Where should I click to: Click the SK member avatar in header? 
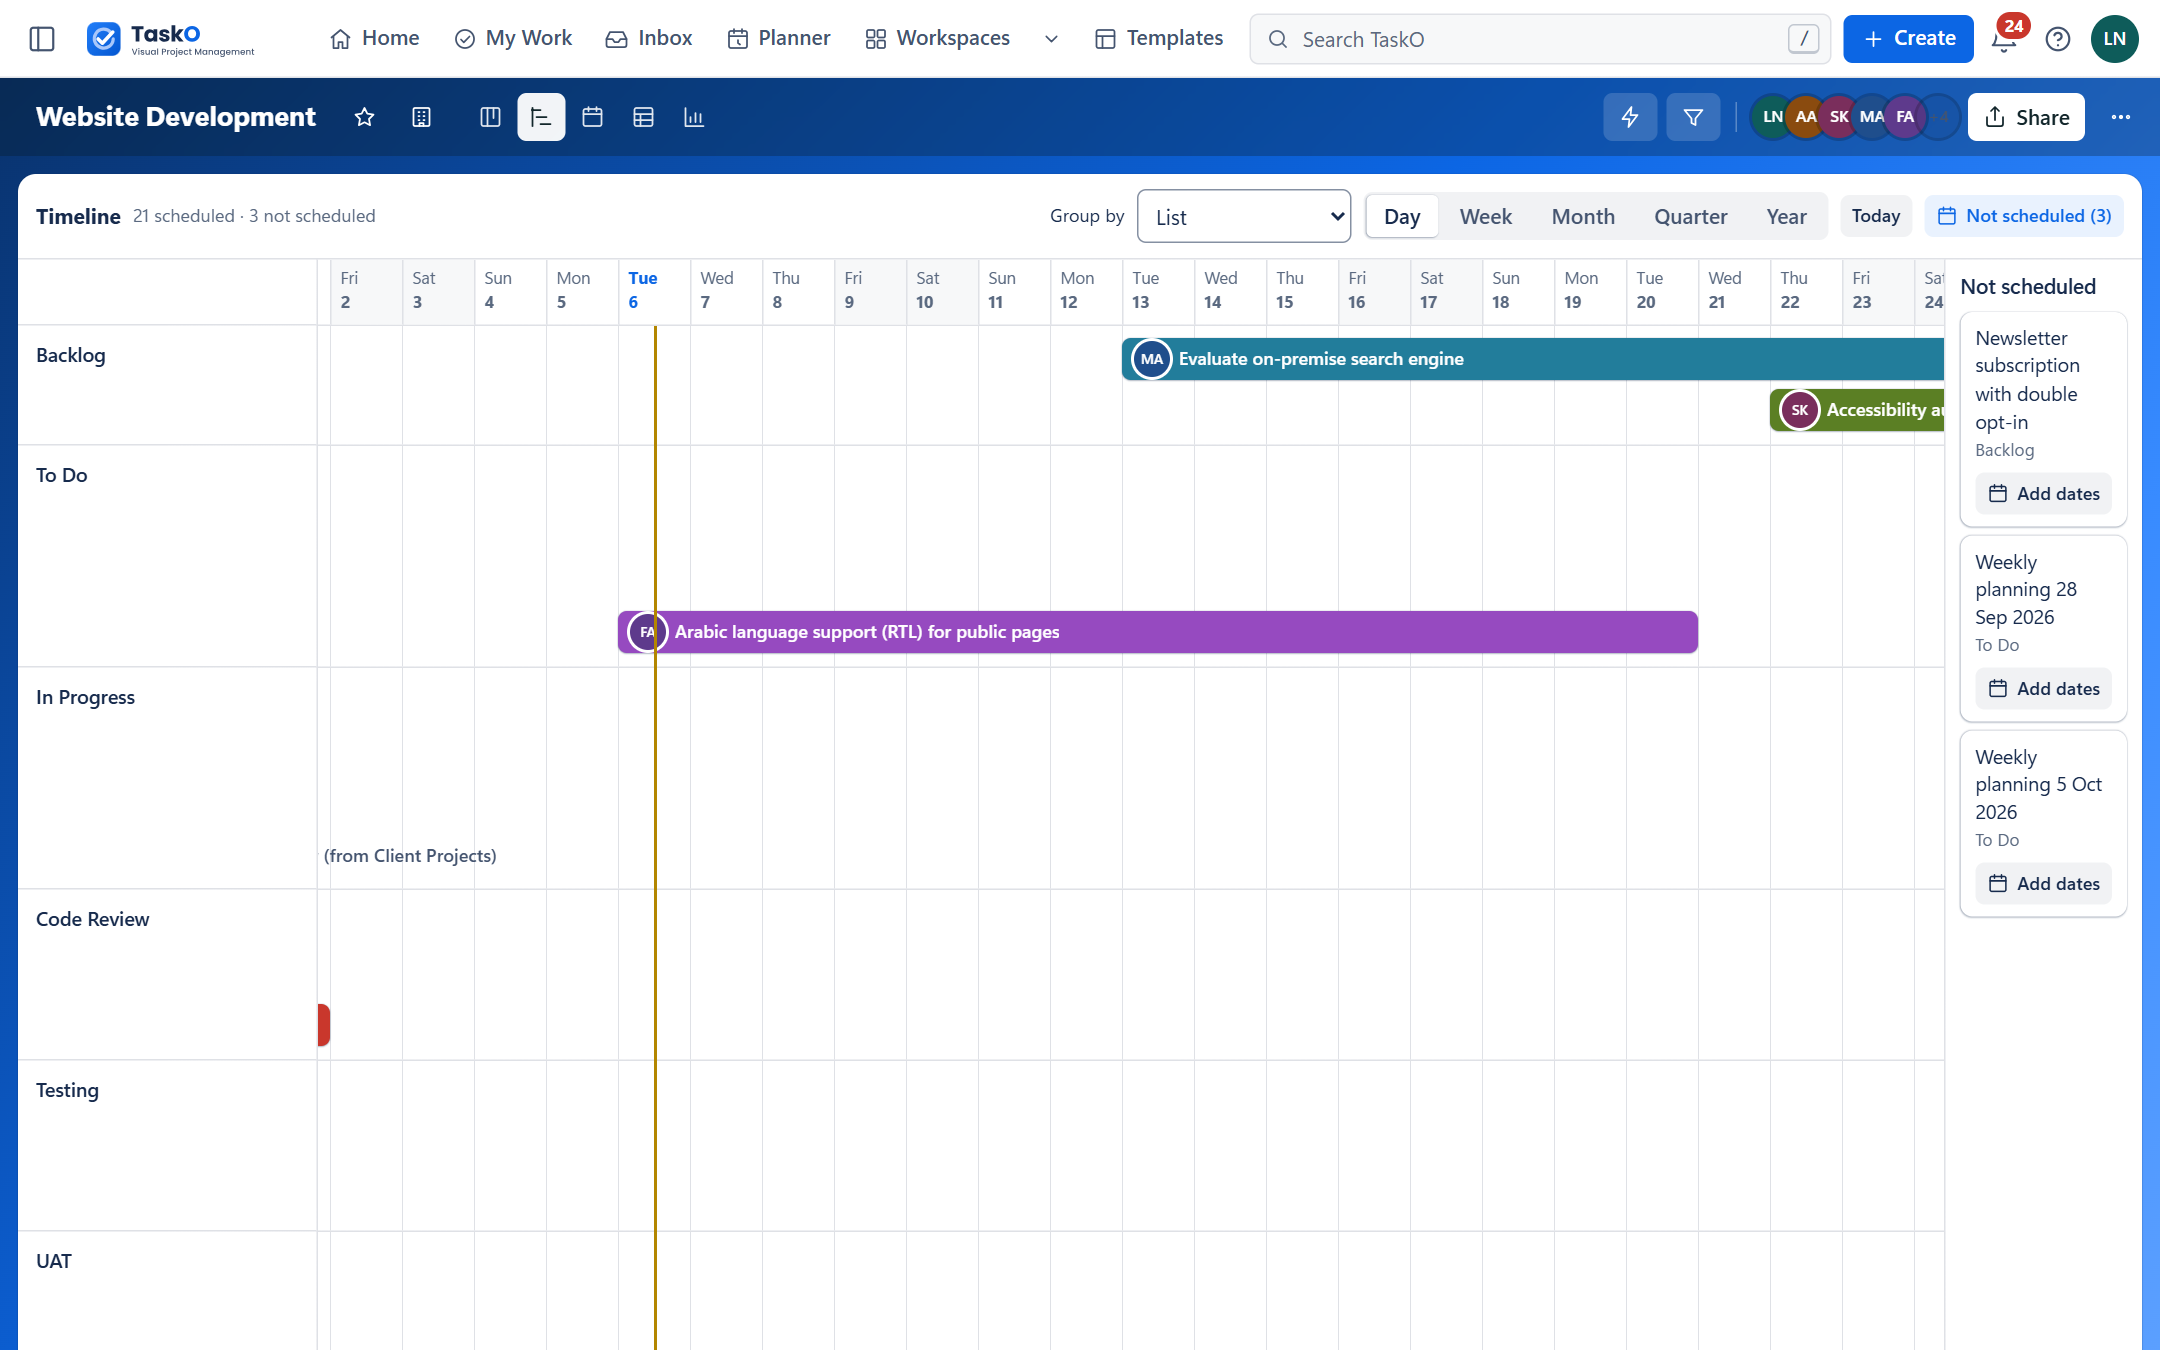1838,117
